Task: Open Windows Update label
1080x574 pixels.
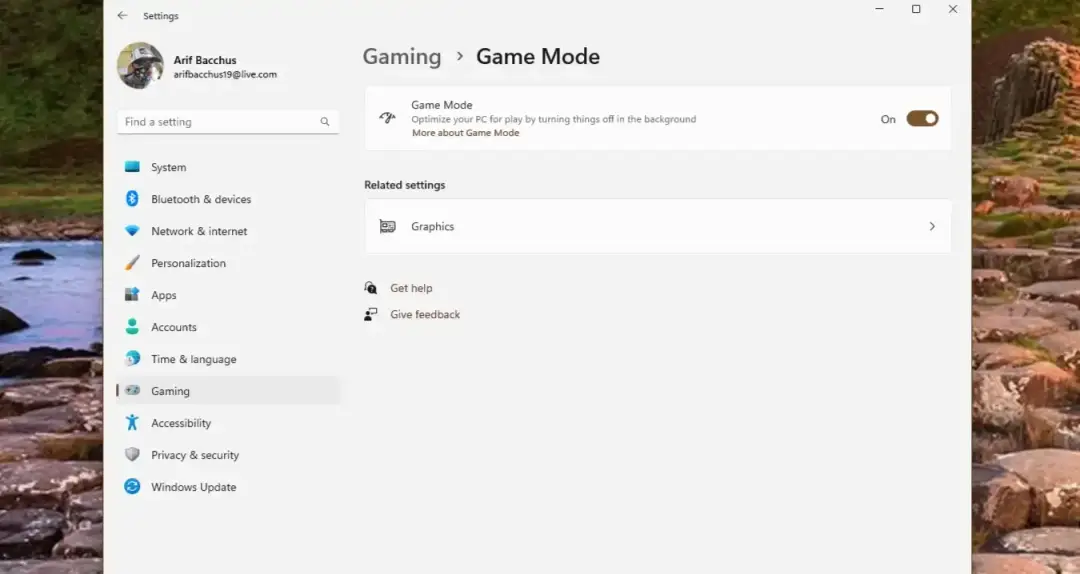Action: click(x=194, y=486)
